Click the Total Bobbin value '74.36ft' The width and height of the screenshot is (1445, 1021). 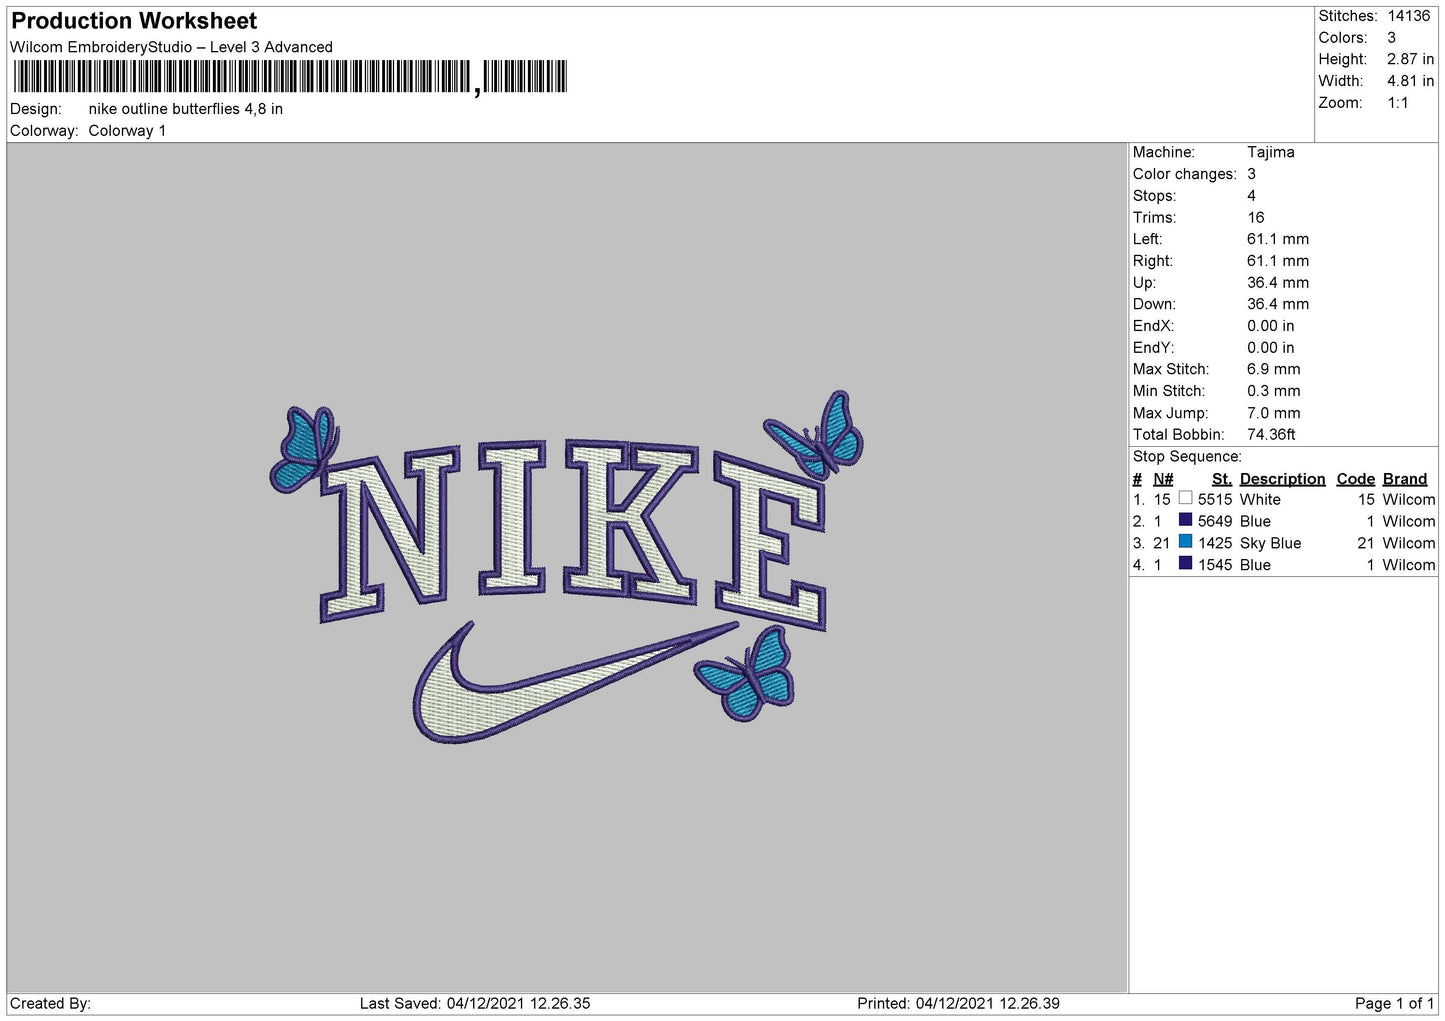pos(1272,434)
